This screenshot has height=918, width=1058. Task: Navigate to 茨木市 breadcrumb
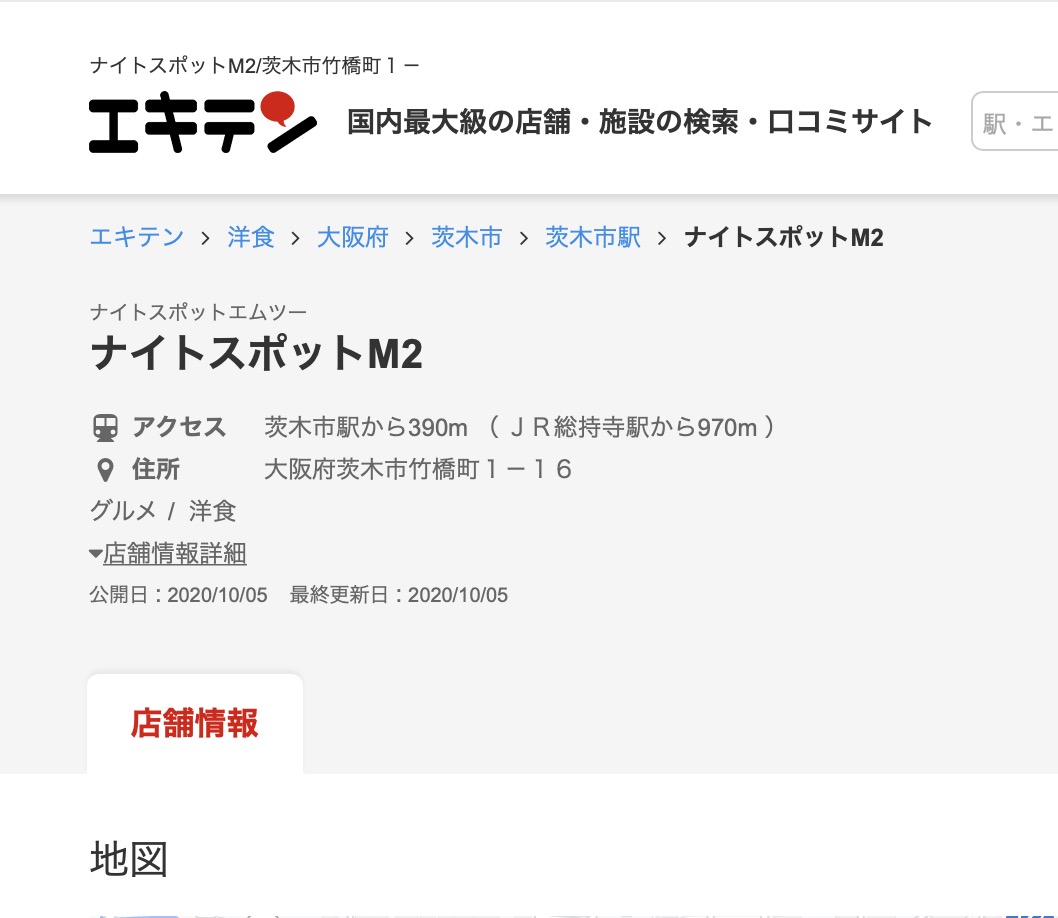coord(467,237)
